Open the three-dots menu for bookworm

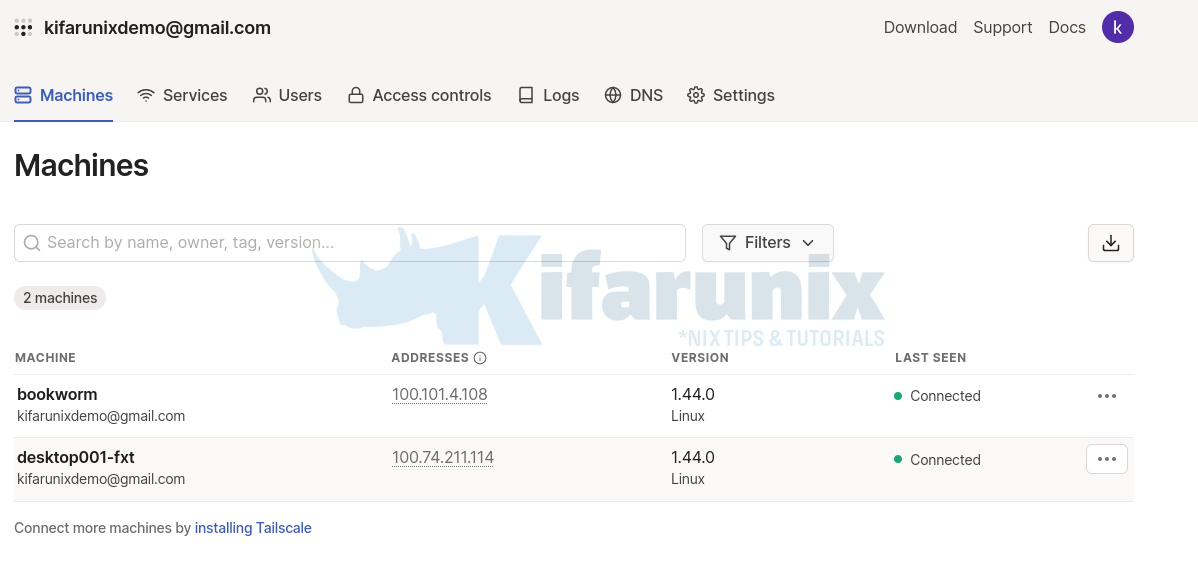tap(1106, 396)
